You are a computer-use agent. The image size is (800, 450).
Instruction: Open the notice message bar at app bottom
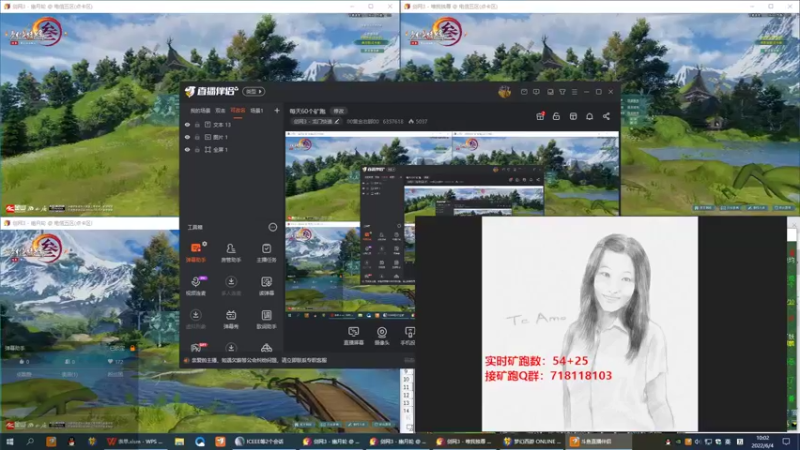(x=259, y=360)
